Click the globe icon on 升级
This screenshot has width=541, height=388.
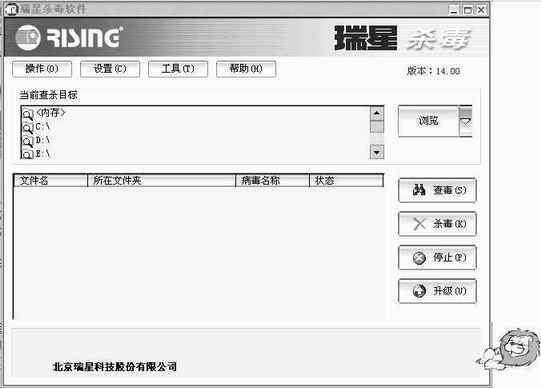point(420,291)
